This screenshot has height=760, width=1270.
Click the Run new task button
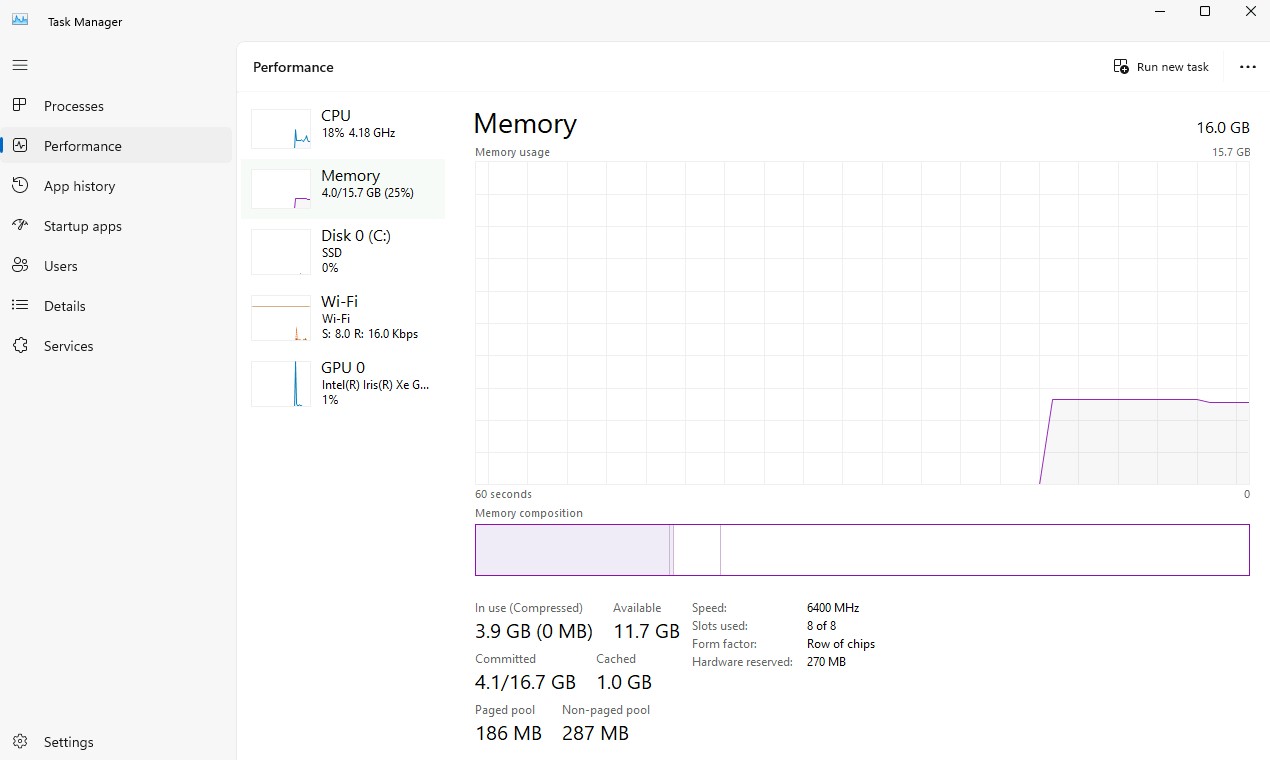(1161, 67)
